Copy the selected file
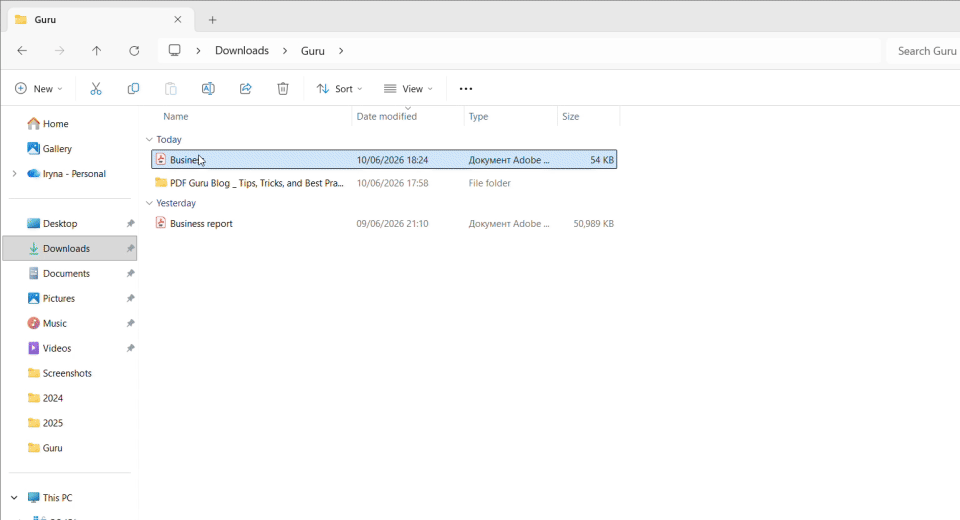 click(133, 89)
